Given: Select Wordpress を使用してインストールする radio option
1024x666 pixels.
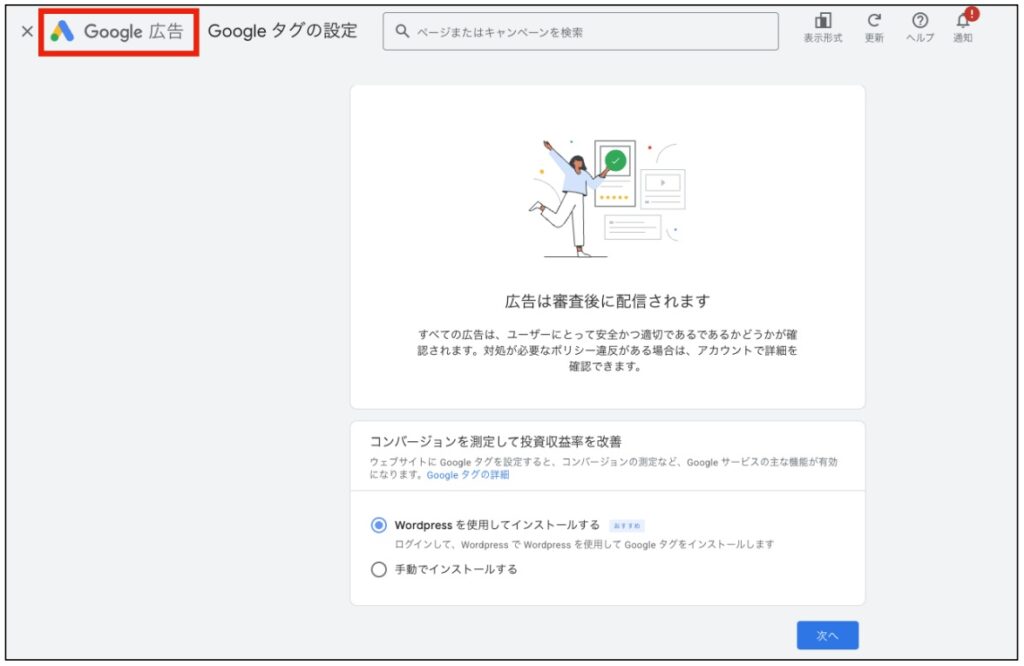Looking at the screenshot, I should [x=378, y=525].
